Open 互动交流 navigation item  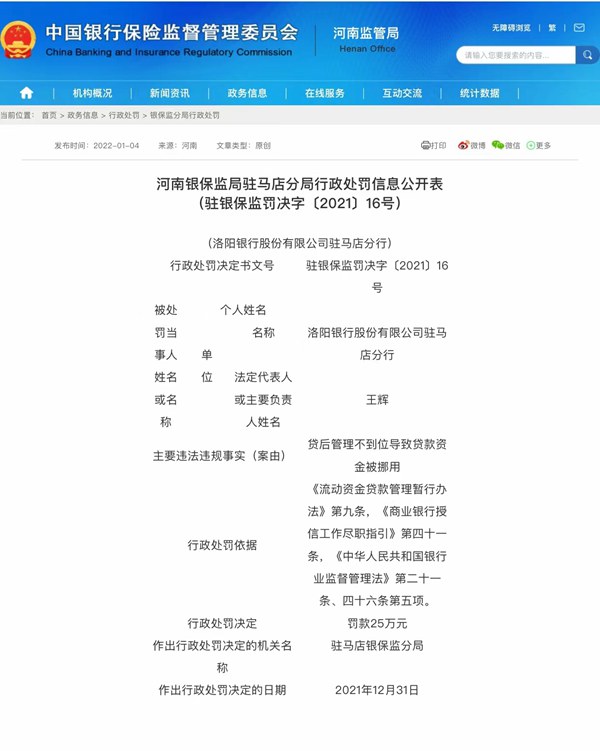(402, 93)
